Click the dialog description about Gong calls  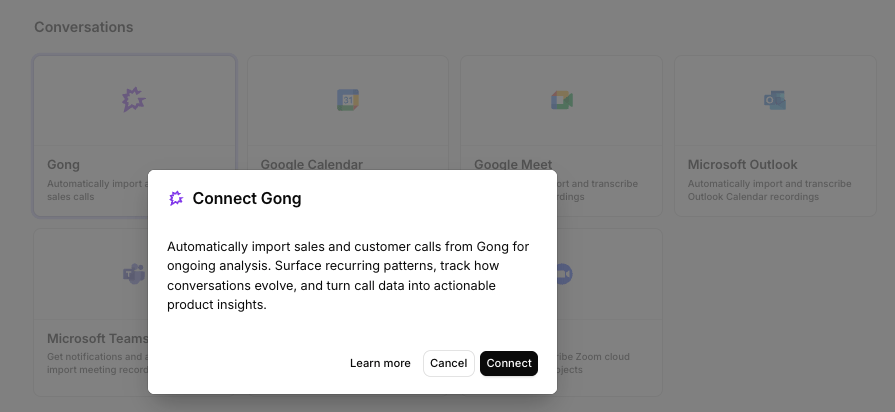[x=348, y=276]
